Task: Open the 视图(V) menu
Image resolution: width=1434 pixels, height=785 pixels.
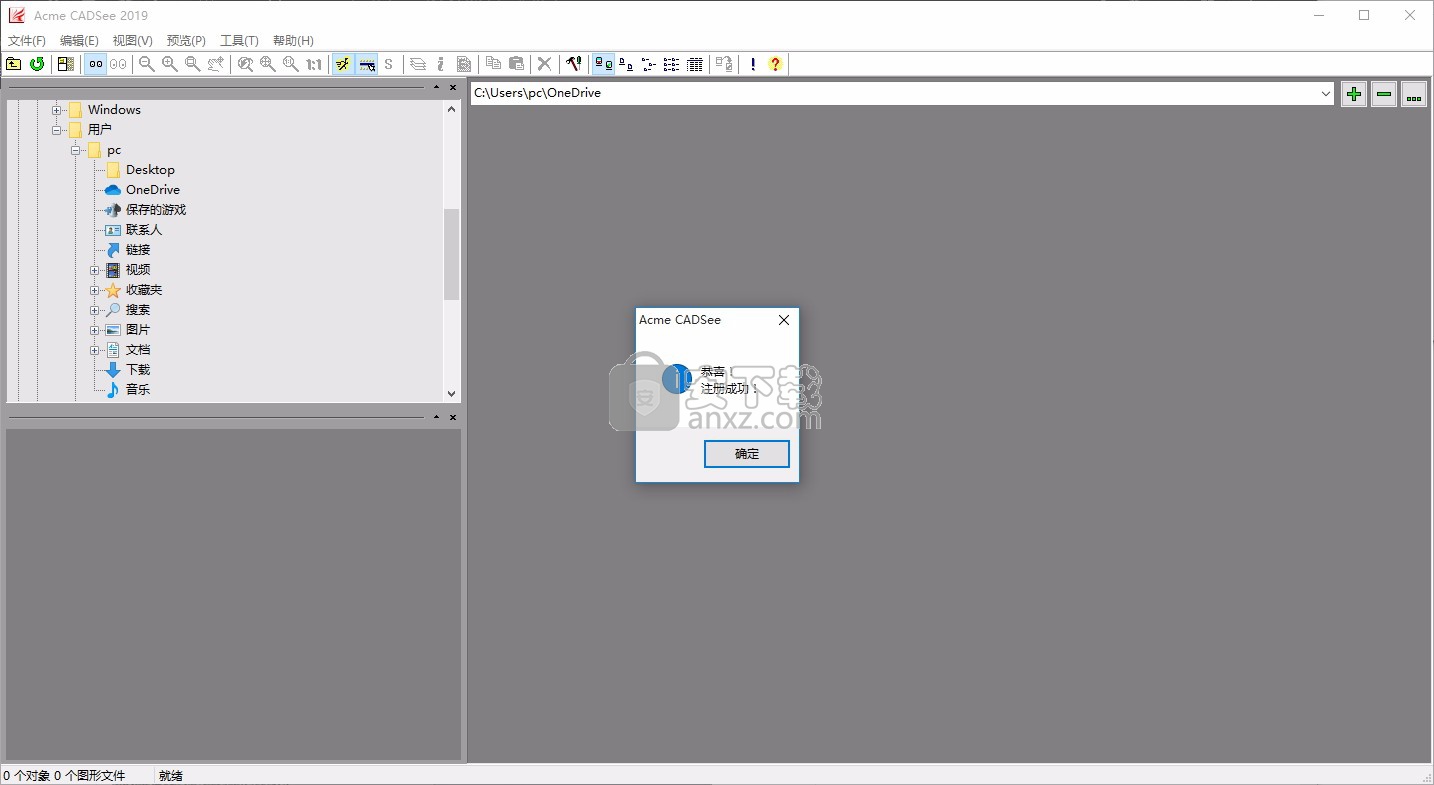Action: pos(132,41)
